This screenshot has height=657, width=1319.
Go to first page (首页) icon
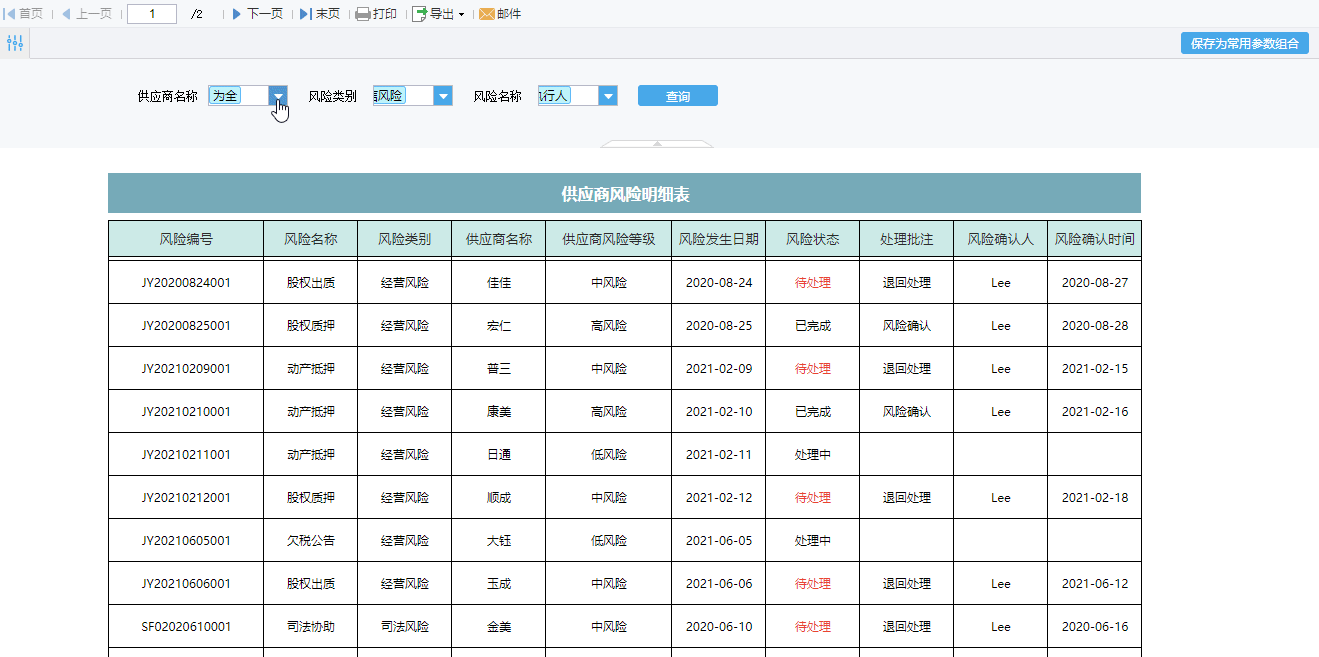click(x=12, y=14)
